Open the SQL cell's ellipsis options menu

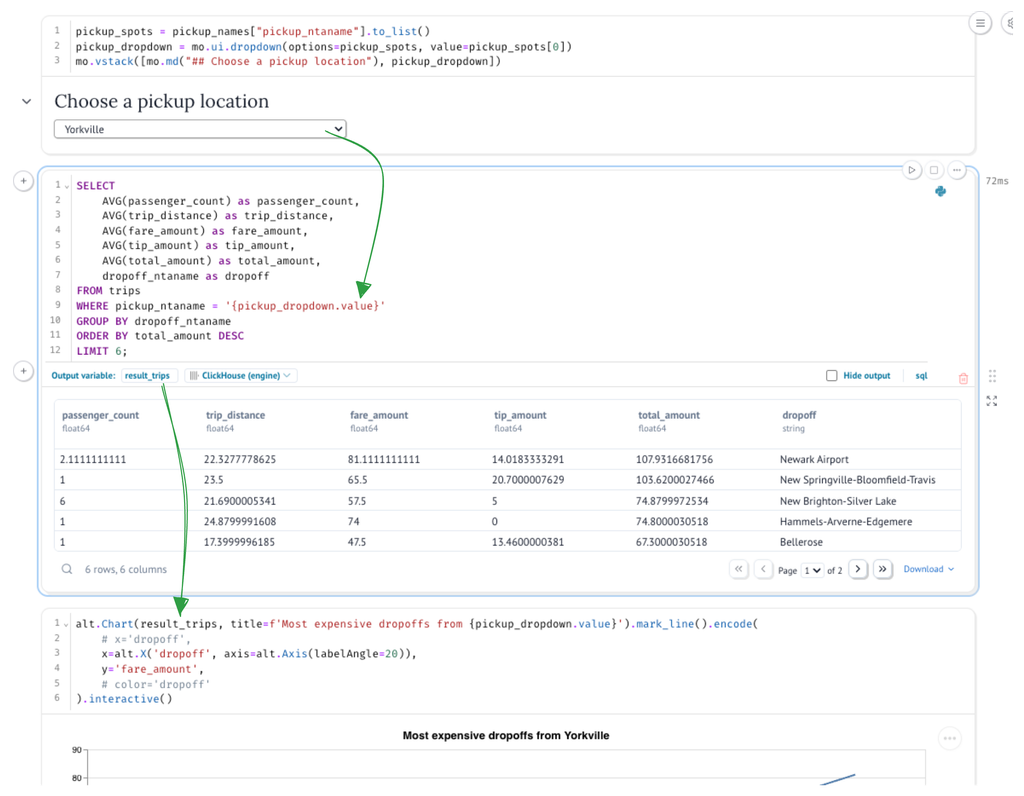[x=957, y=170]
